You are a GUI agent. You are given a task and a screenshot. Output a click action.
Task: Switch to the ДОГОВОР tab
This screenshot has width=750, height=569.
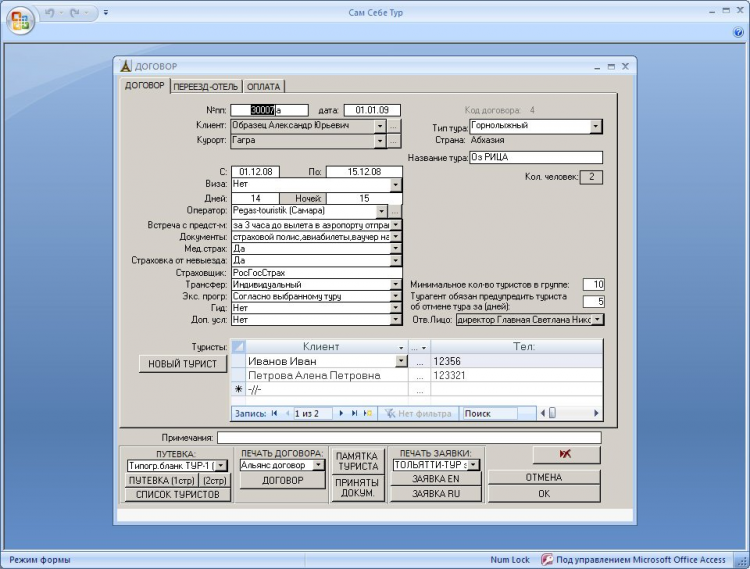pos(144,86)
